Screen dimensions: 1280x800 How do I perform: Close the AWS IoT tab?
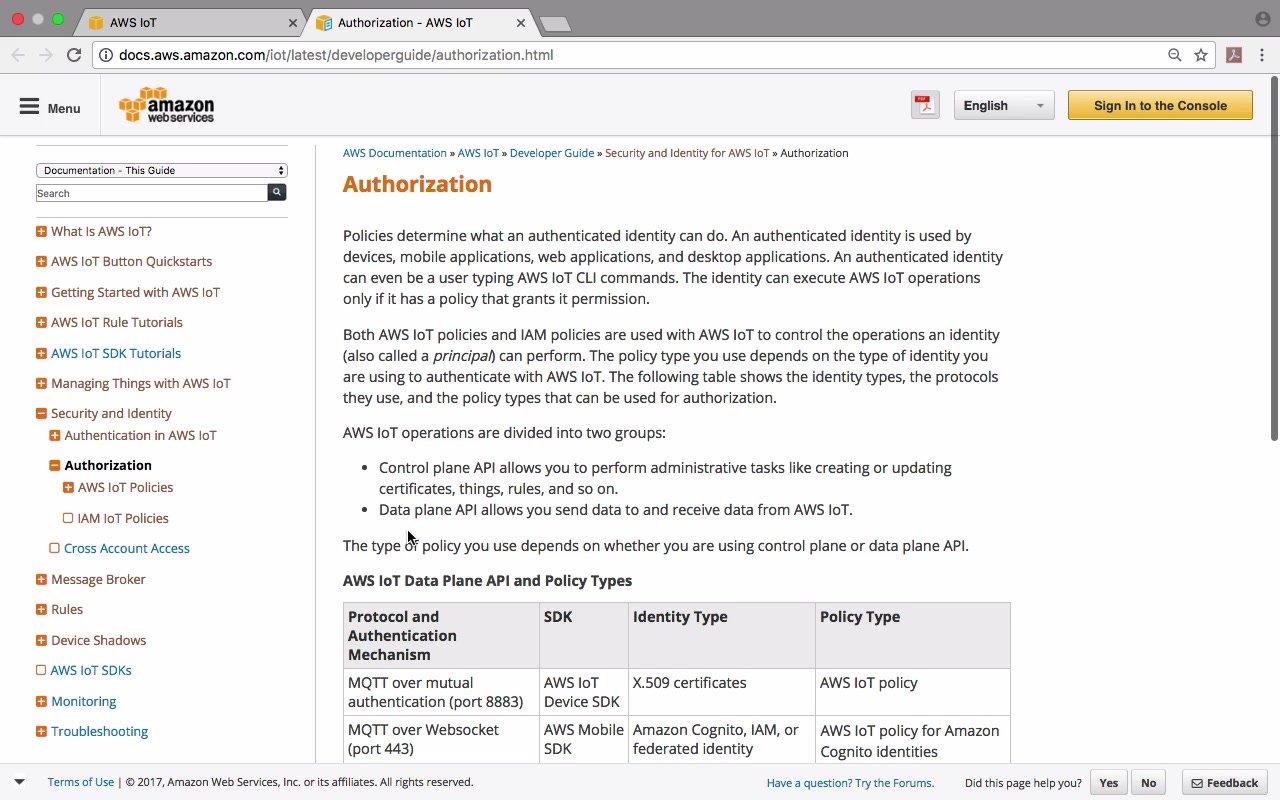coord(293,22)
